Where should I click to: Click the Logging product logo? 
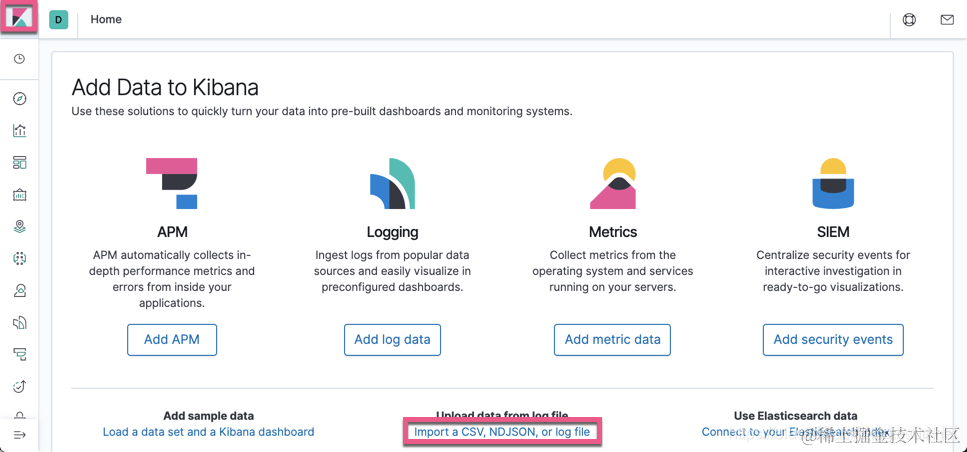(392, 183)
